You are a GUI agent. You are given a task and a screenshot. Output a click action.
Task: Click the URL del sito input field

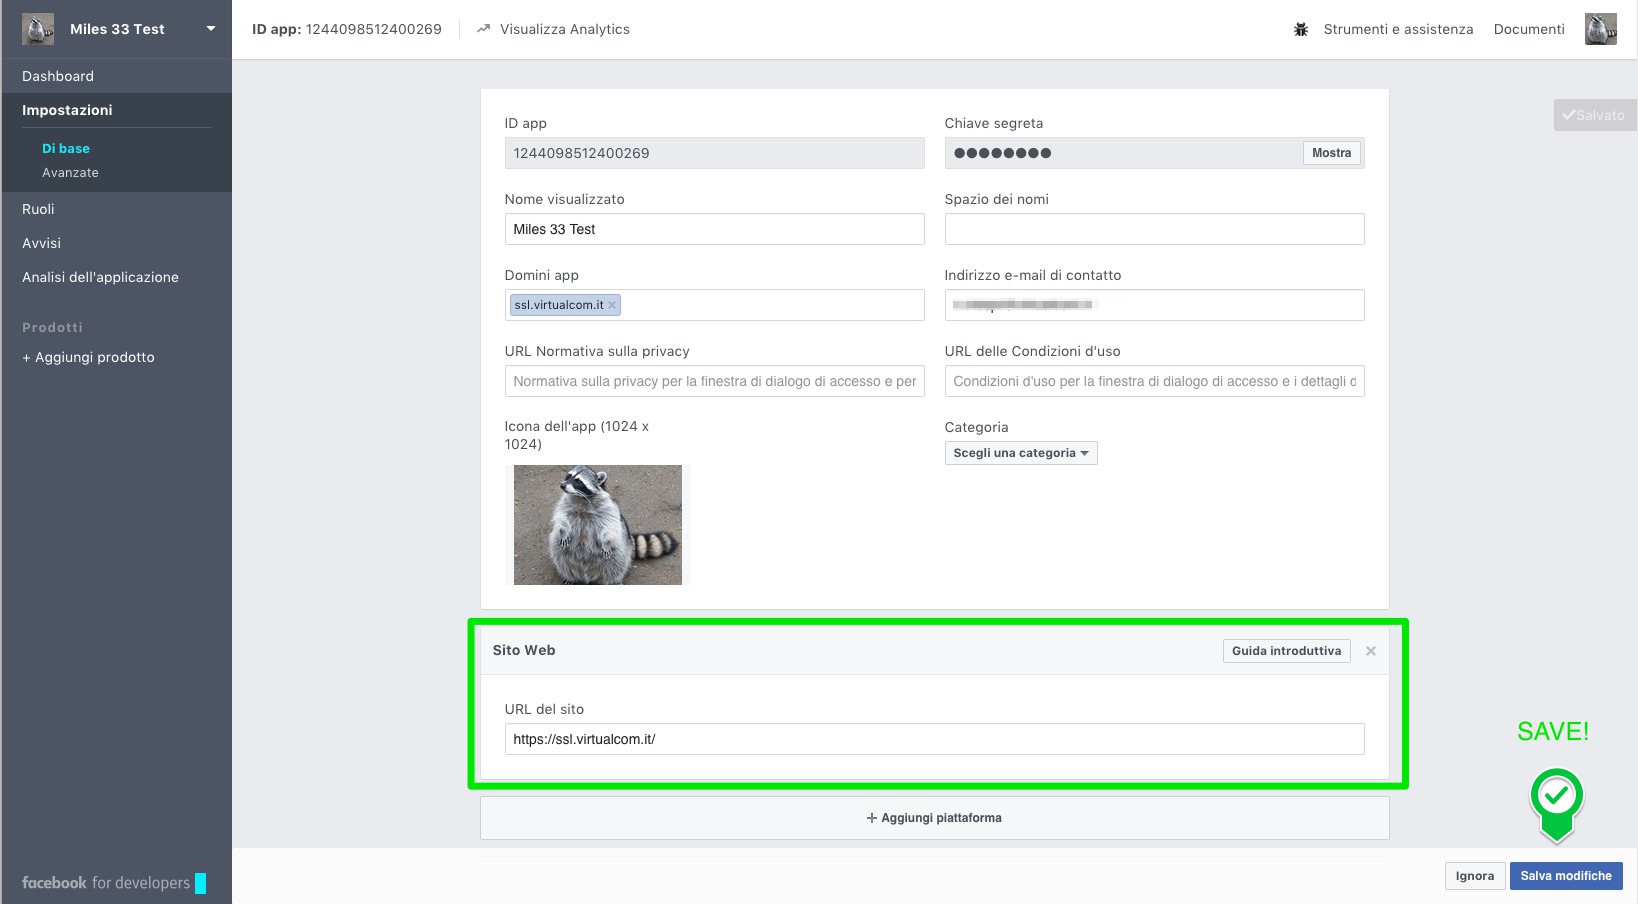tap(934, 739)
